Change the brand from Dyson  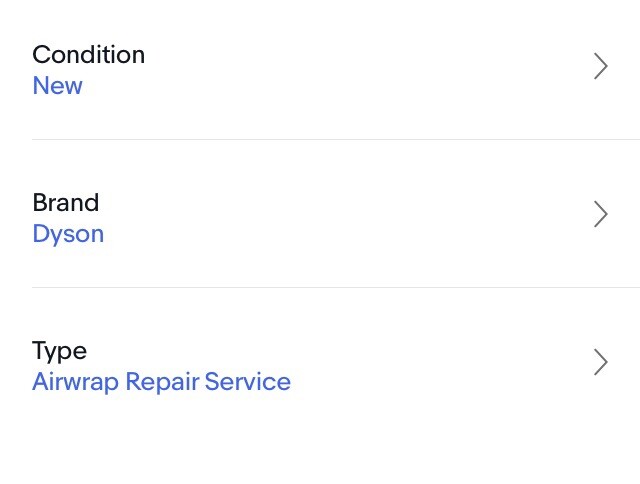pyautogui.click(x=320, y=218)
